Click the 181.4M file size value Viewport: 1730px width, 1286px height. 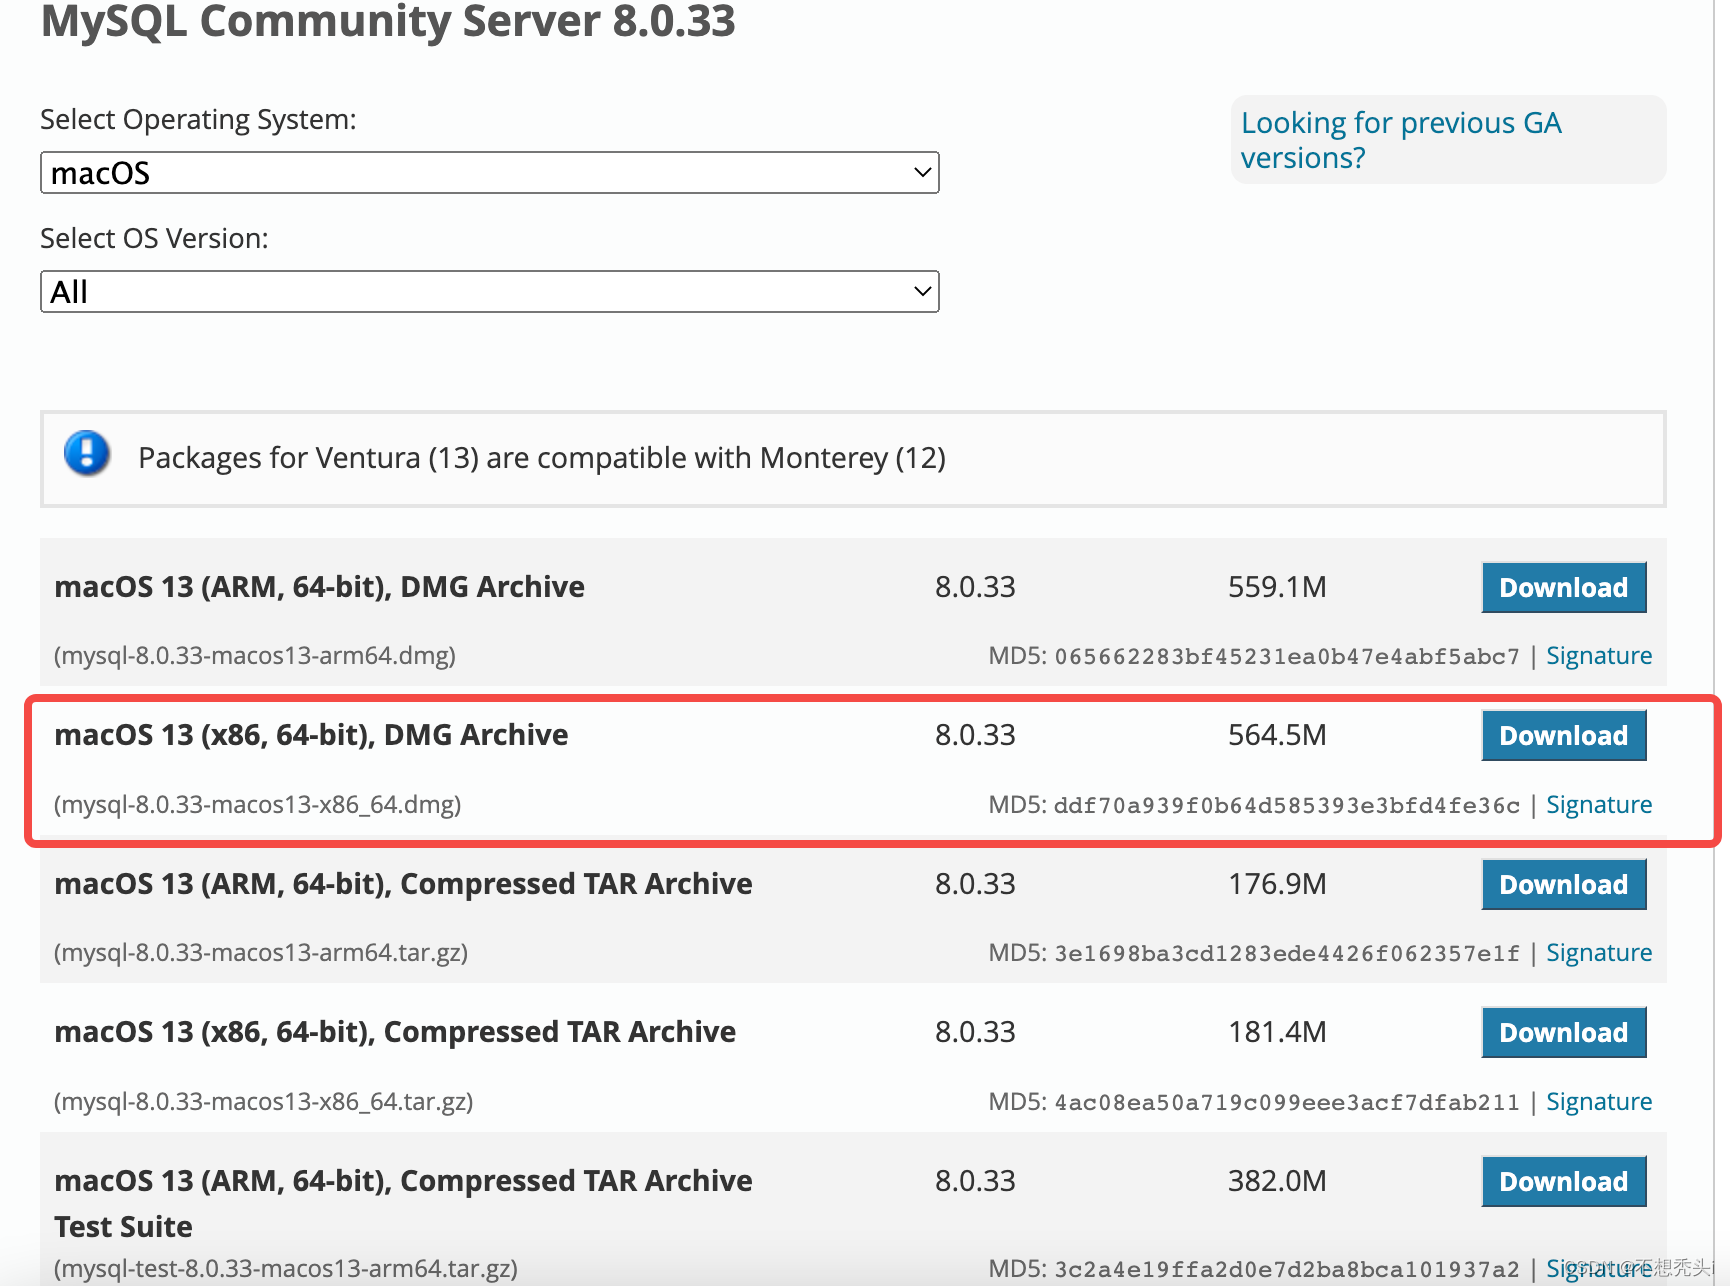(x=1277, y=1032)
